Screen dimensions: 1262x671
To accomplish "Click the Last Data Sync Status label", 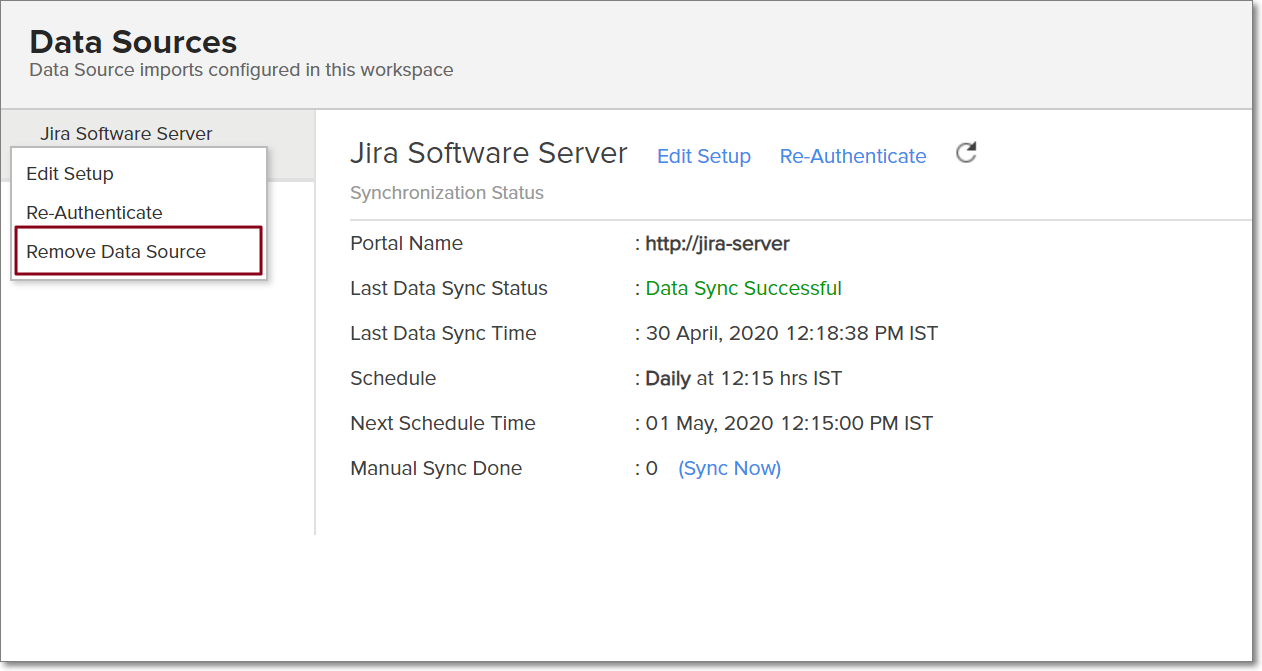I will click(x=448, y=289).
